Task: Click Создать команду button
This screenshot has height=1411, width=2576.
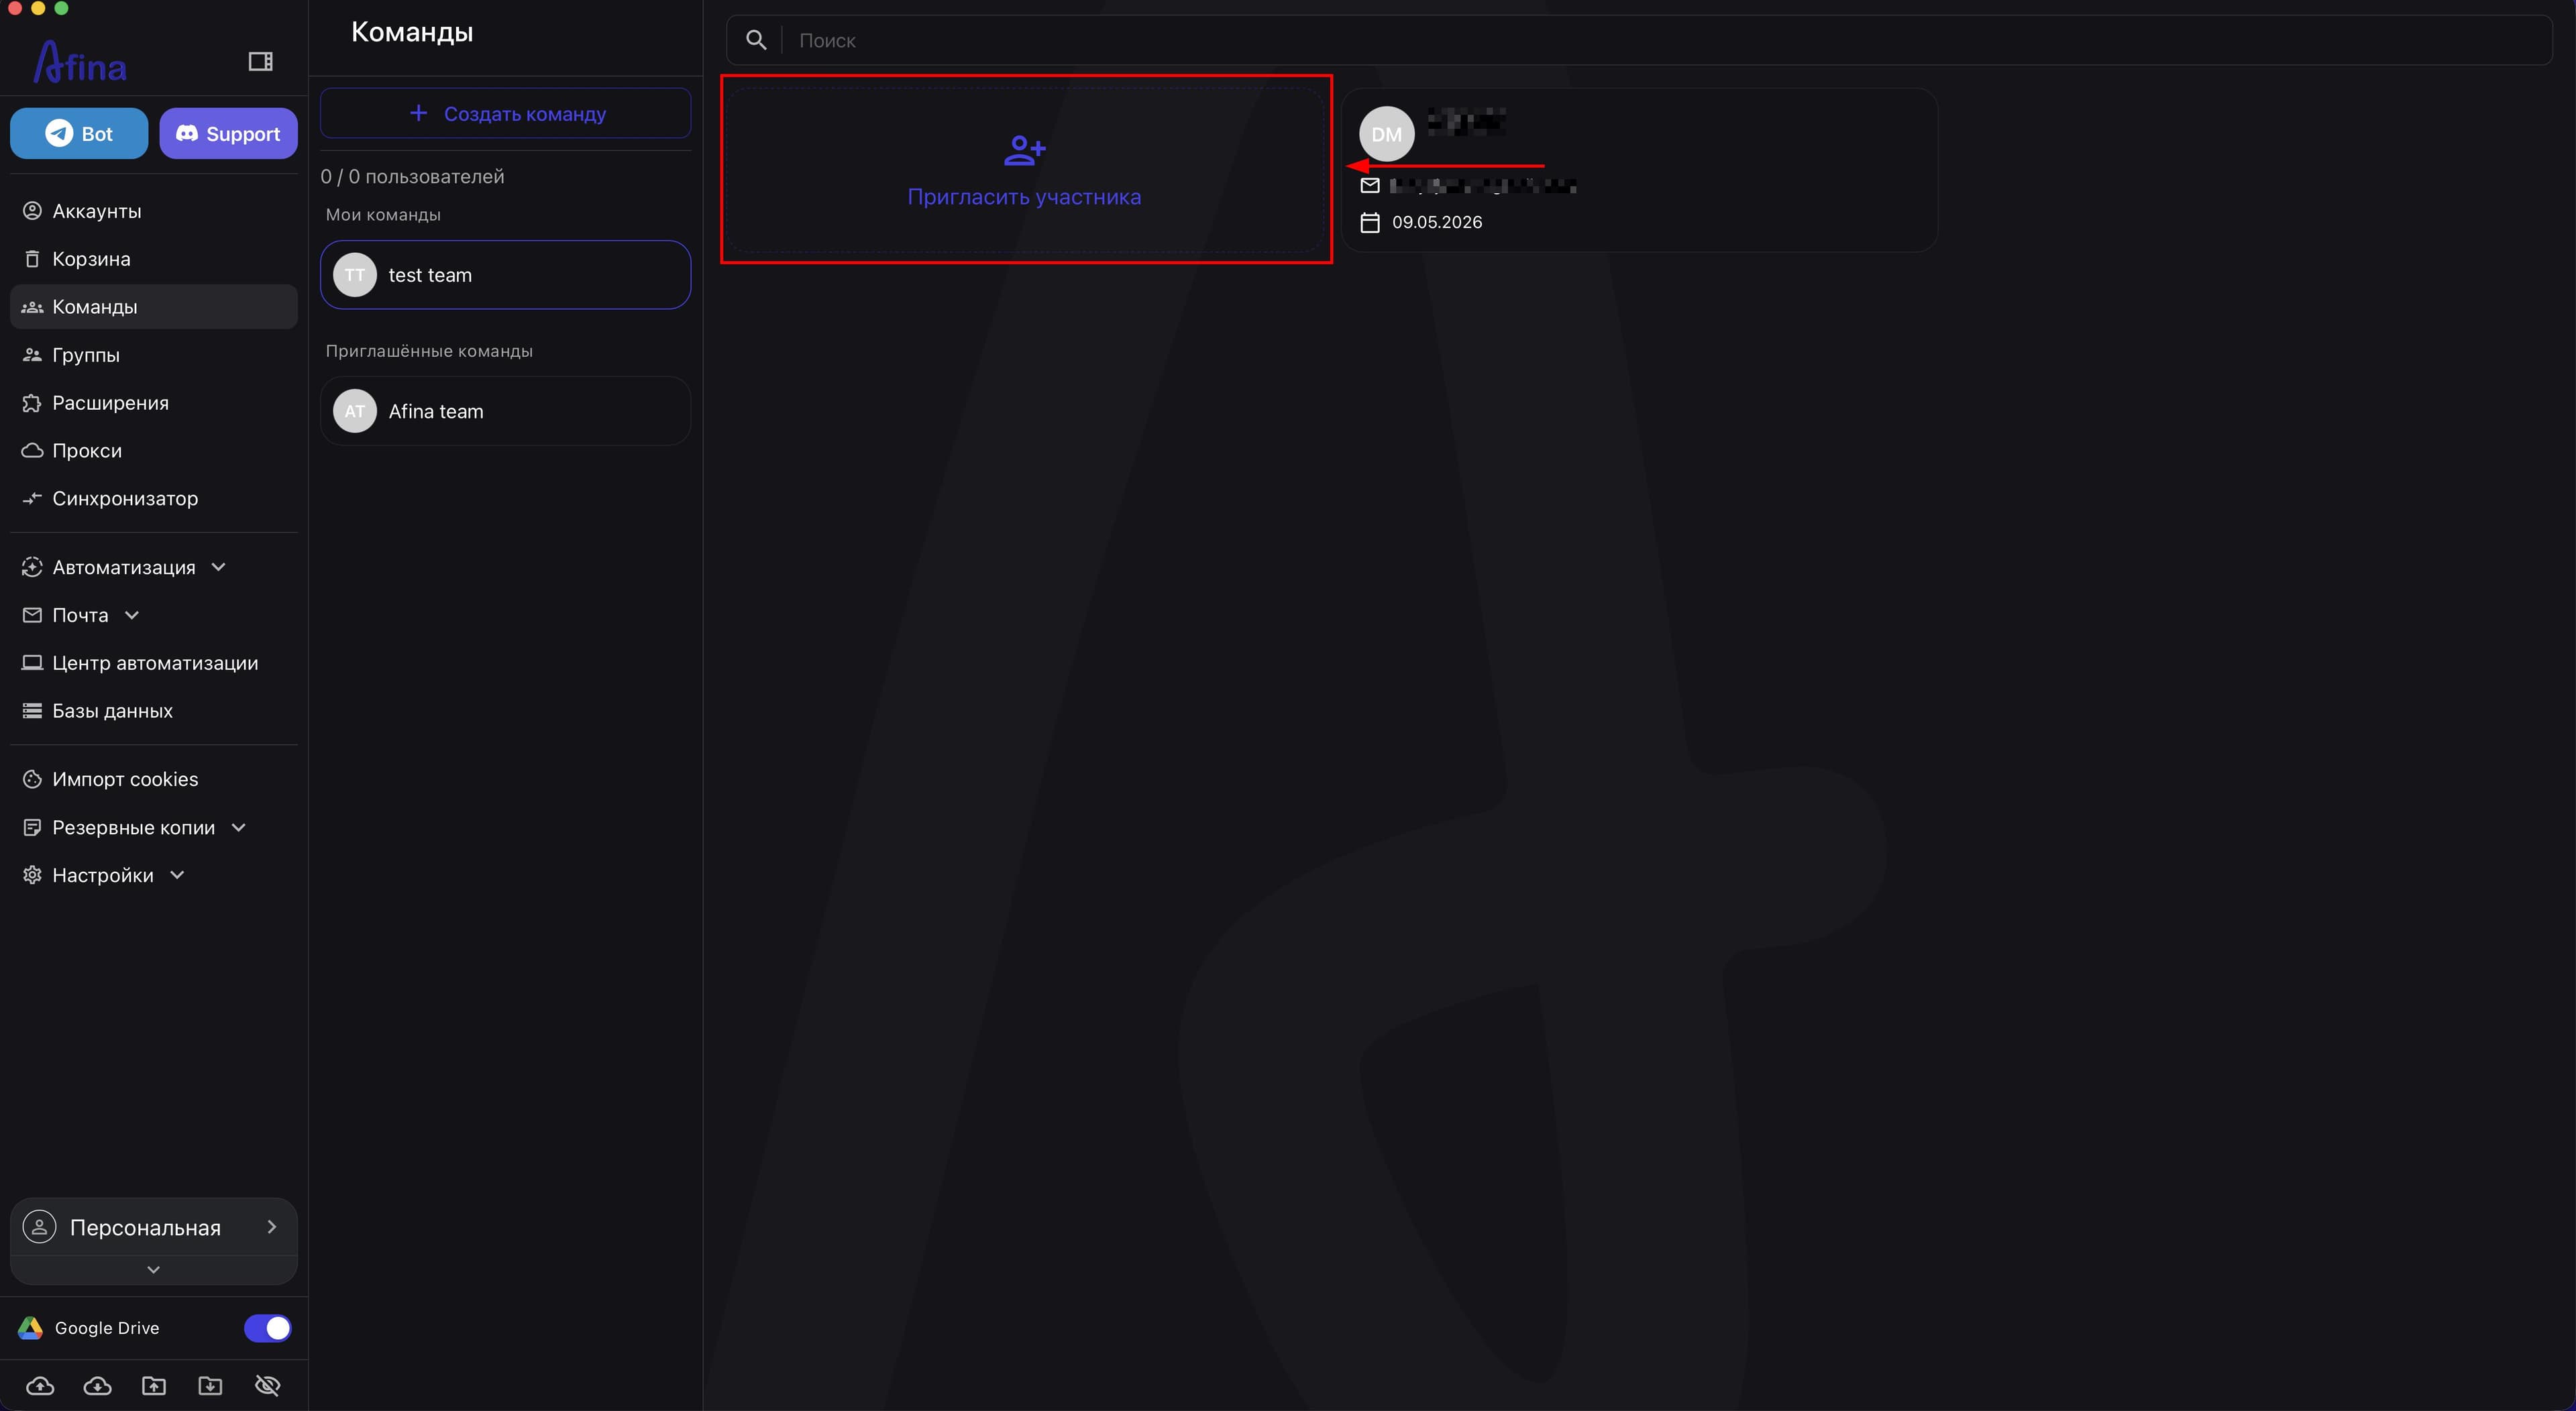Action: coord(506,113)
